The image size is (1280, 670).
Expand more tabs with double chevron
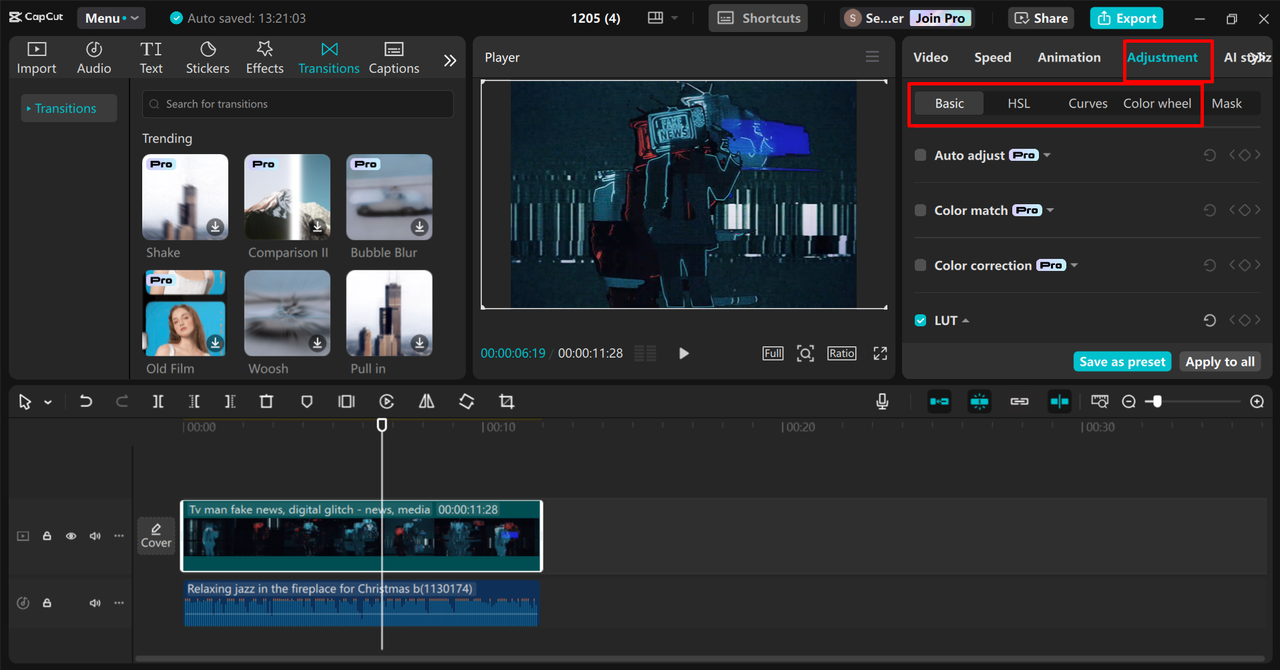click(x=450, y=60)
